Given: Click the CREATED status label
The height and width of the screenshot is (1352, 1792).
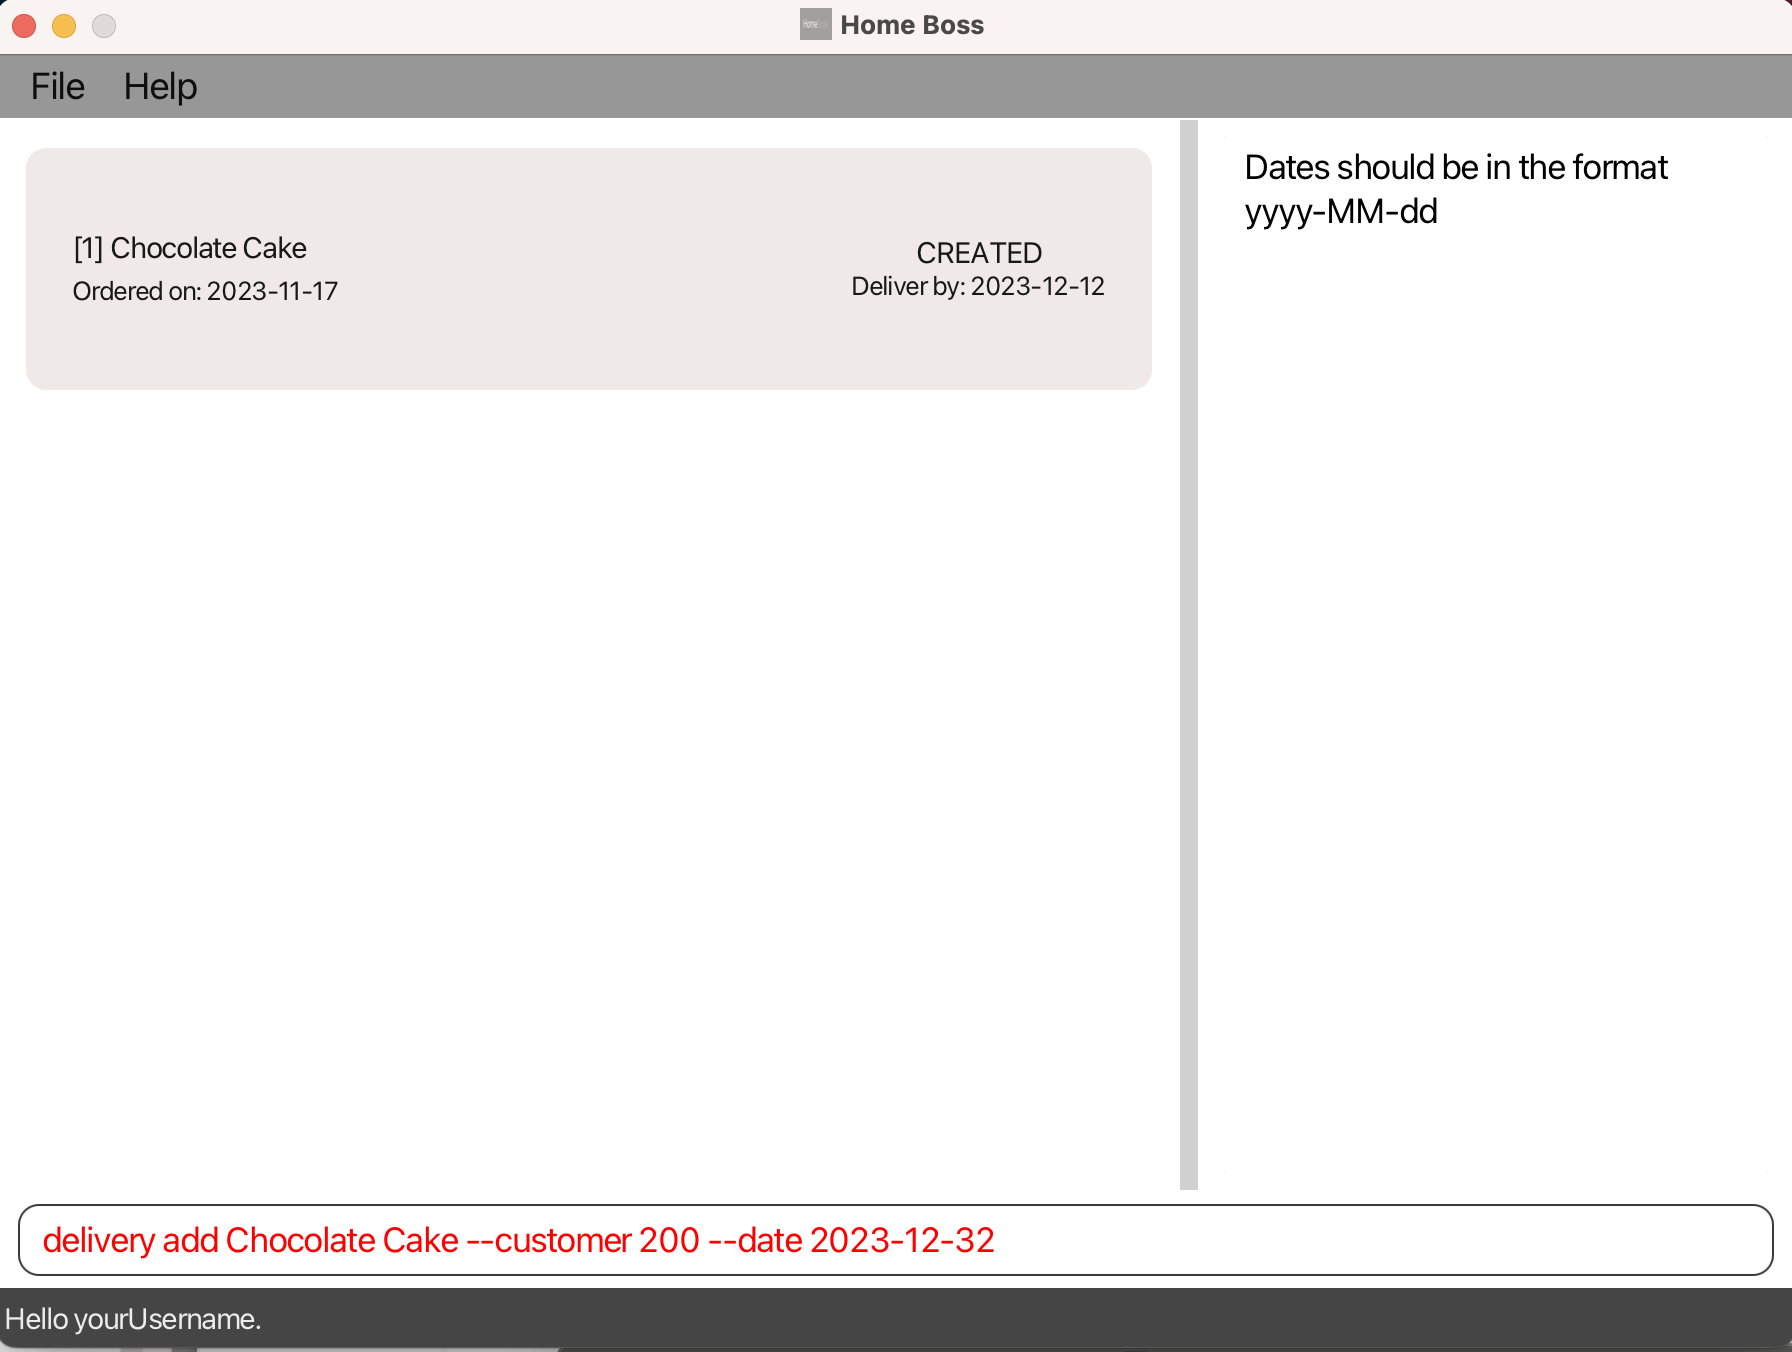Looking at the screenshot, I should click(x=979, y=253).
